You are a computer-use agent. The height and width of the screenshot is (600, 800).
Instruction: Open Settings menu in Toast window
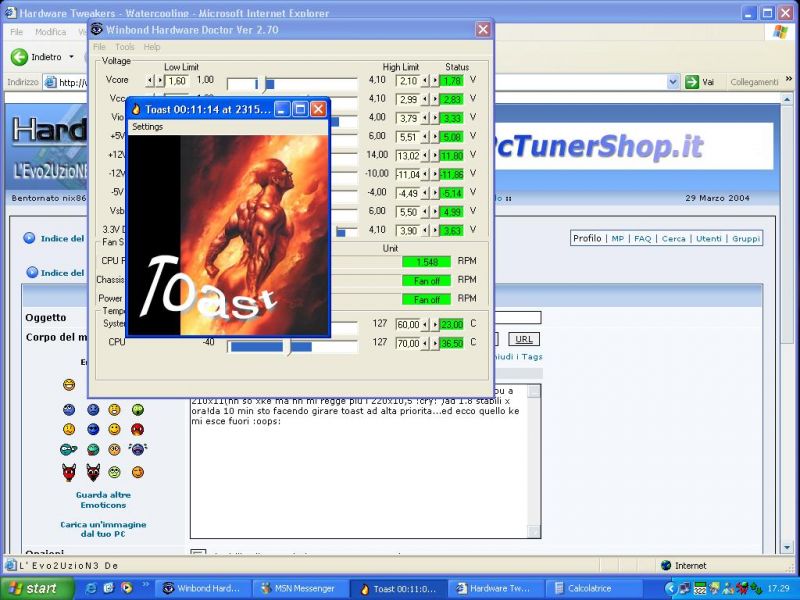[147, 127]
